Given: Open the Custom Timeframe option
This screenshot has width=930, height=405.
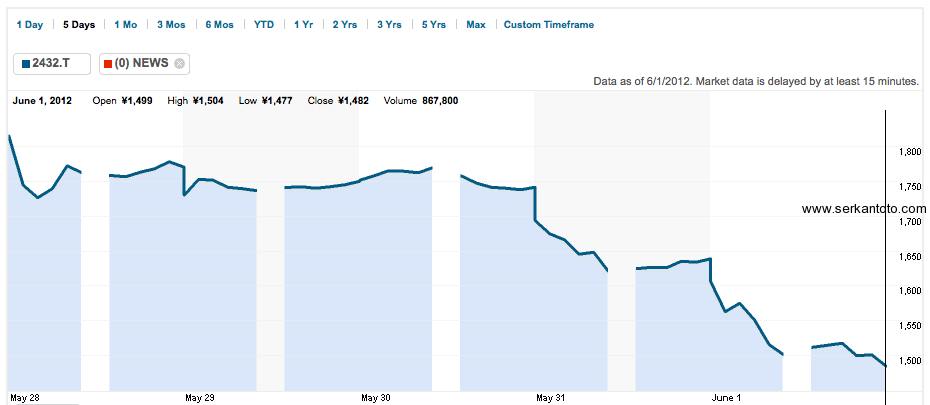Looking at the screenshot, I should click(549, 25).
